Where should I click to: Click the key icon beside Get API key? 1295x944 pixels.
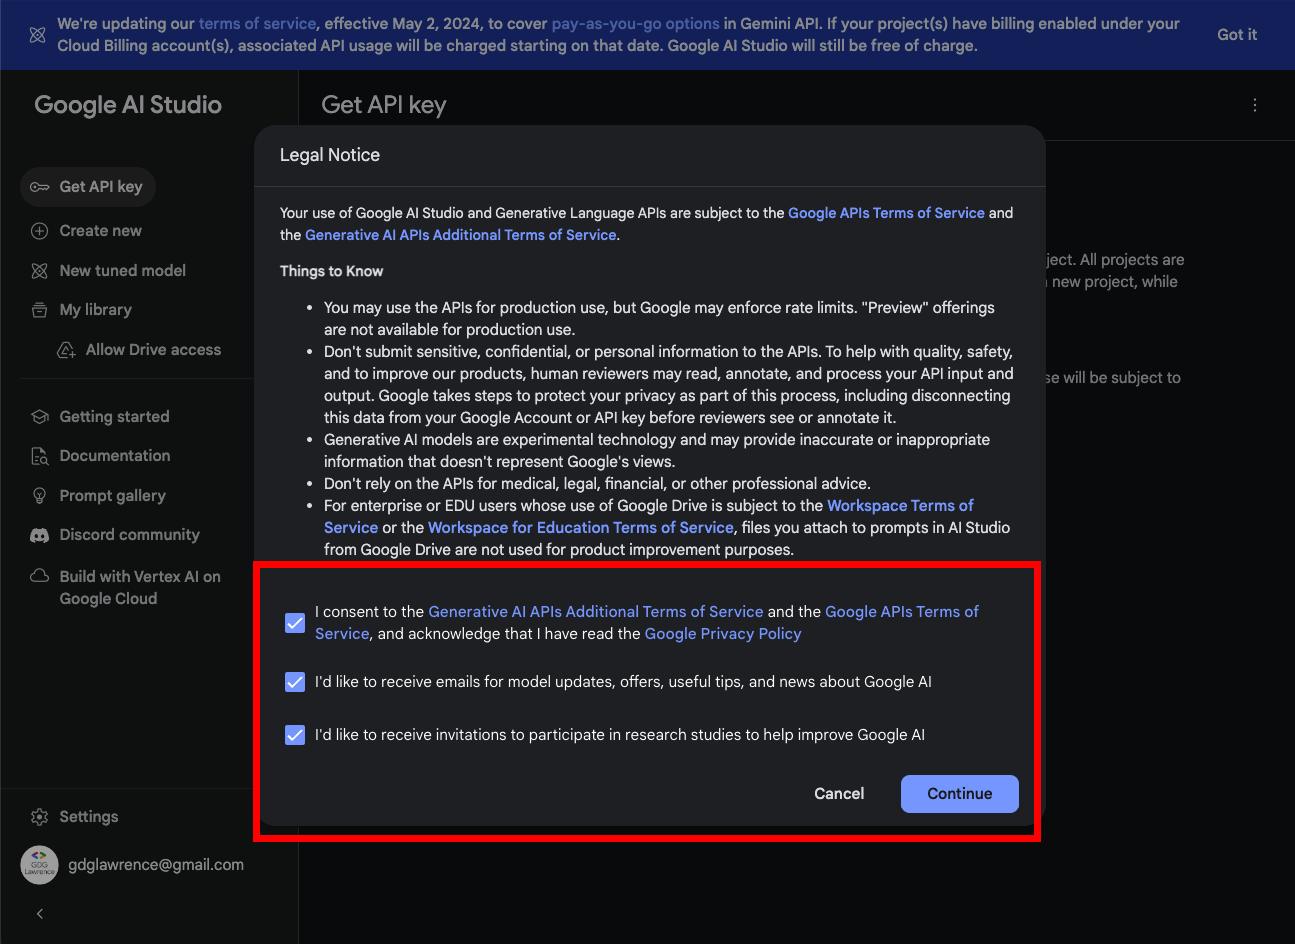40,187
